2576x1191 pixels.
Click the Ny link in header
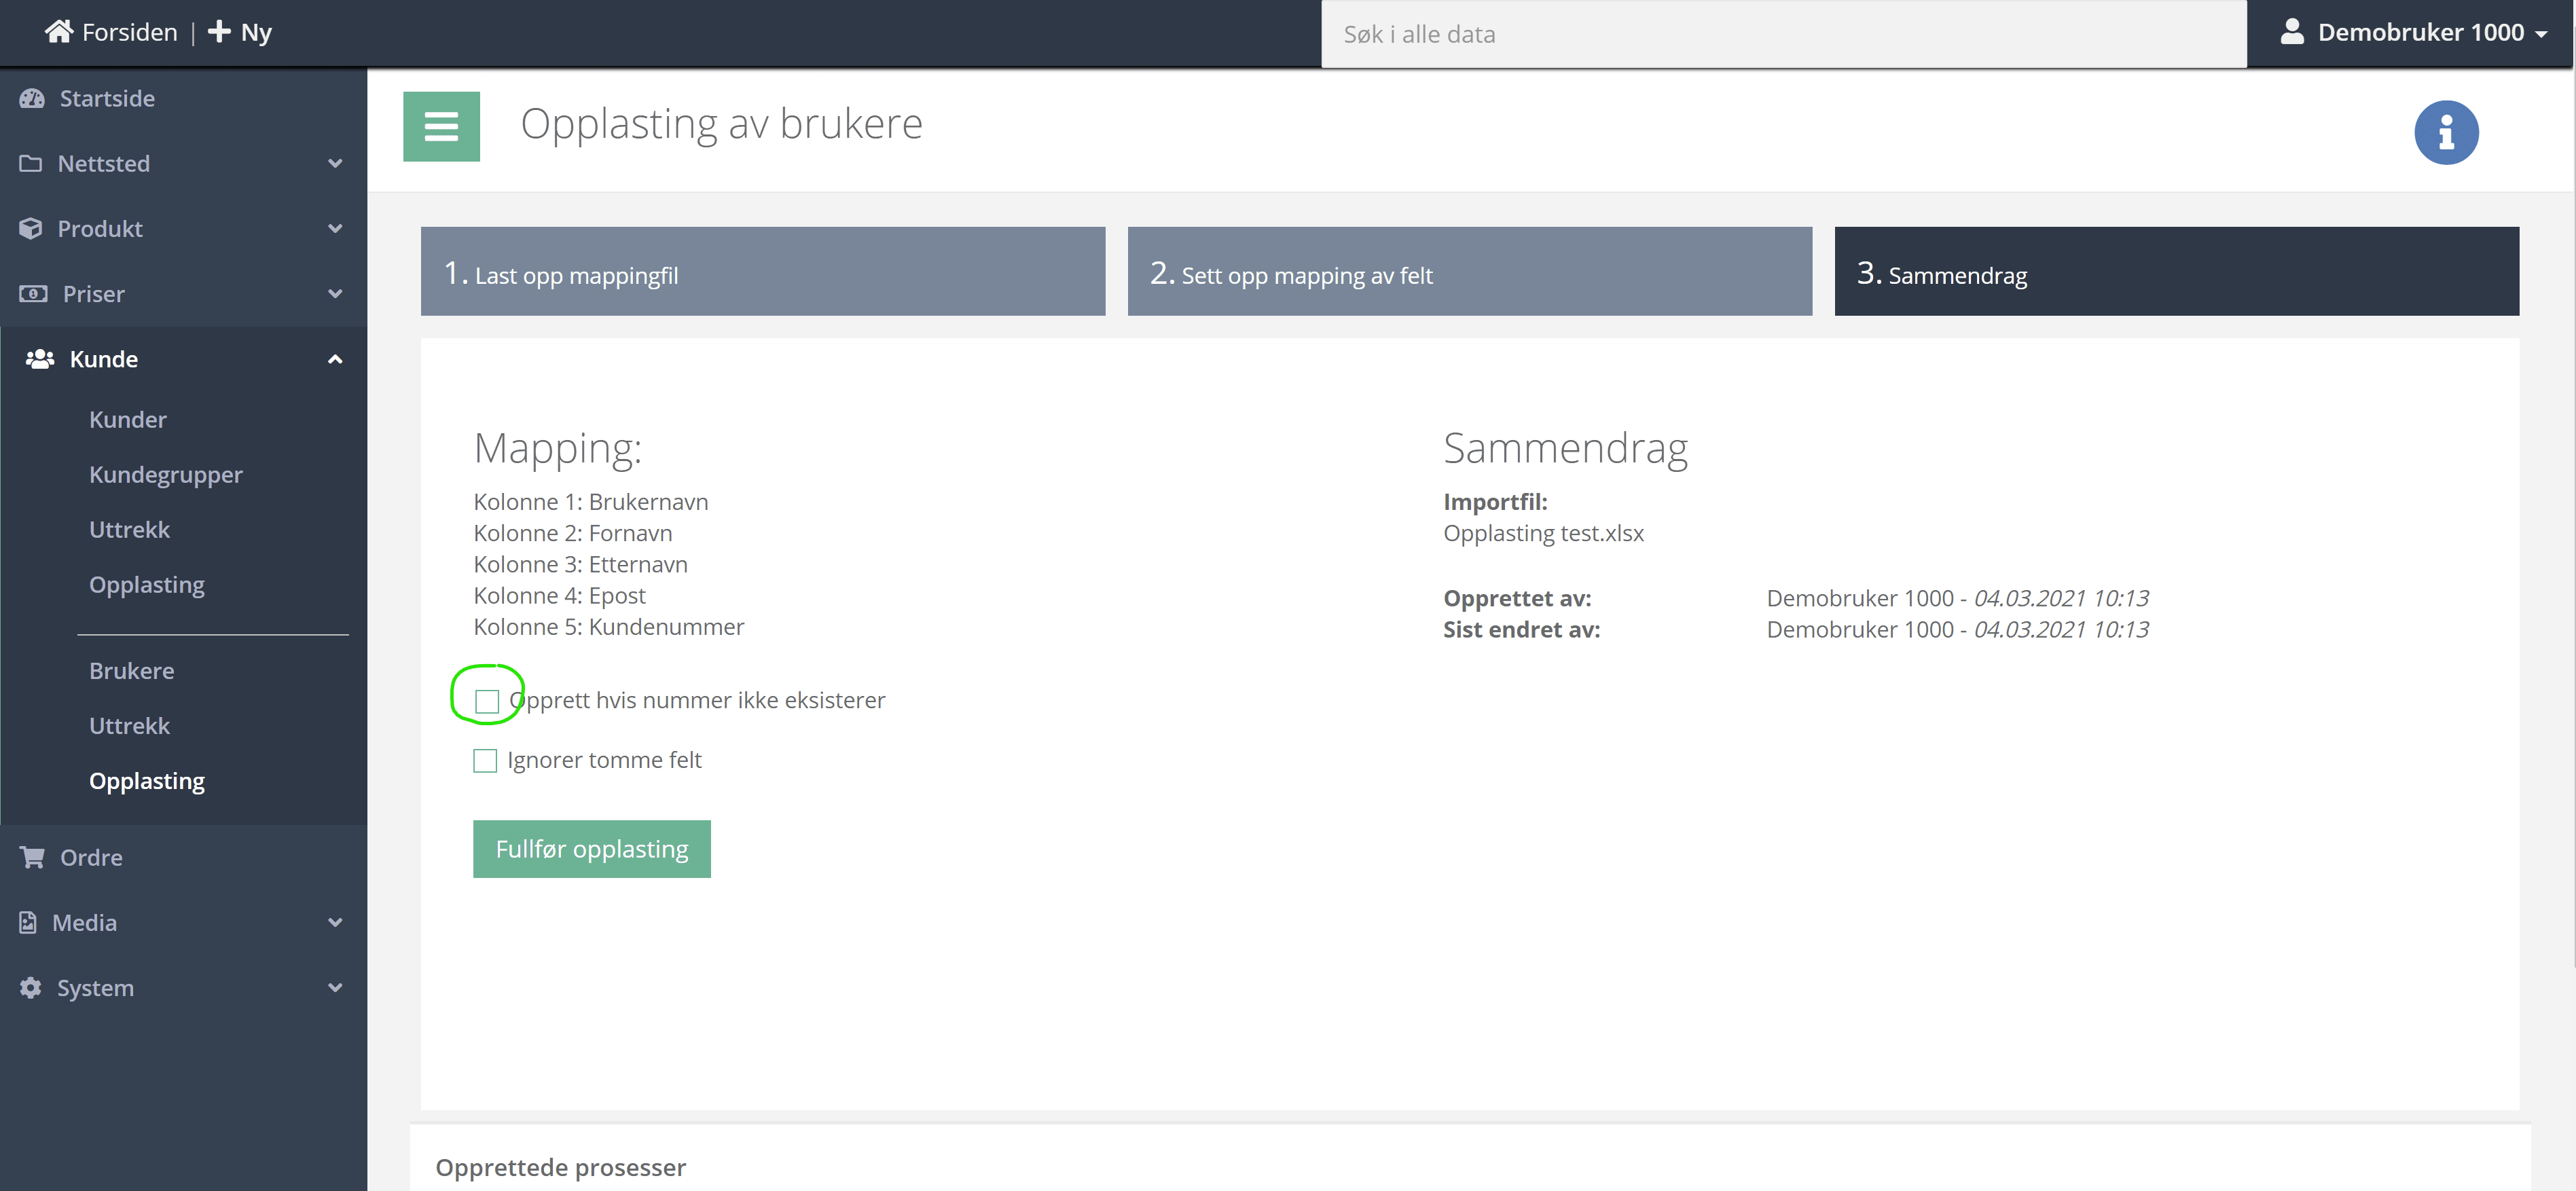coord(256,32)
